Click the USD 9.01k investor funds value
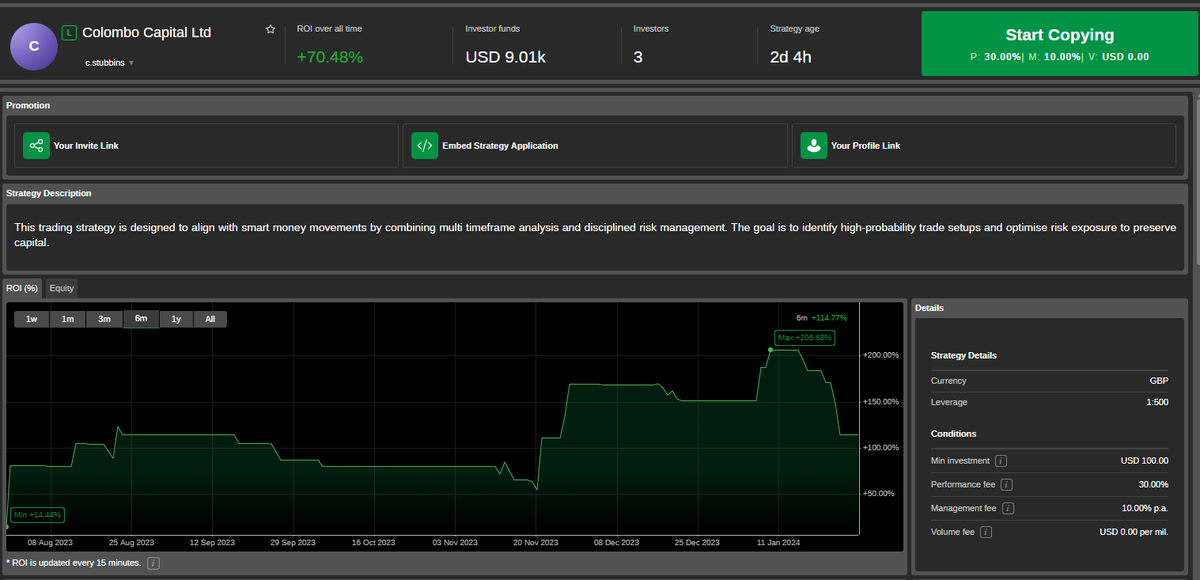Screen dimensions: 1200x580 [506, 57]
